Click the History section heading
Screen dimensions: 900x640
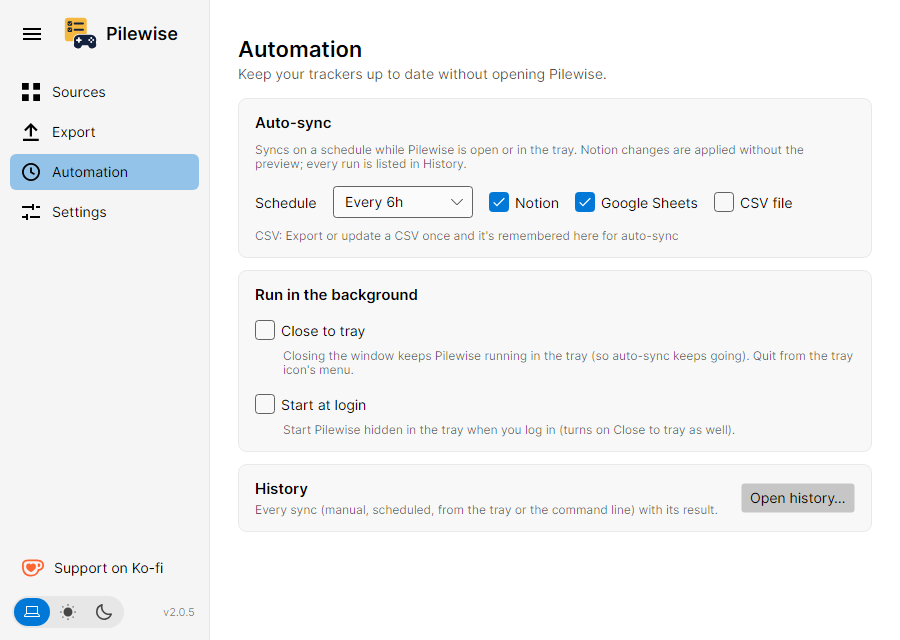pyautogui.click(x=281, y=489)
